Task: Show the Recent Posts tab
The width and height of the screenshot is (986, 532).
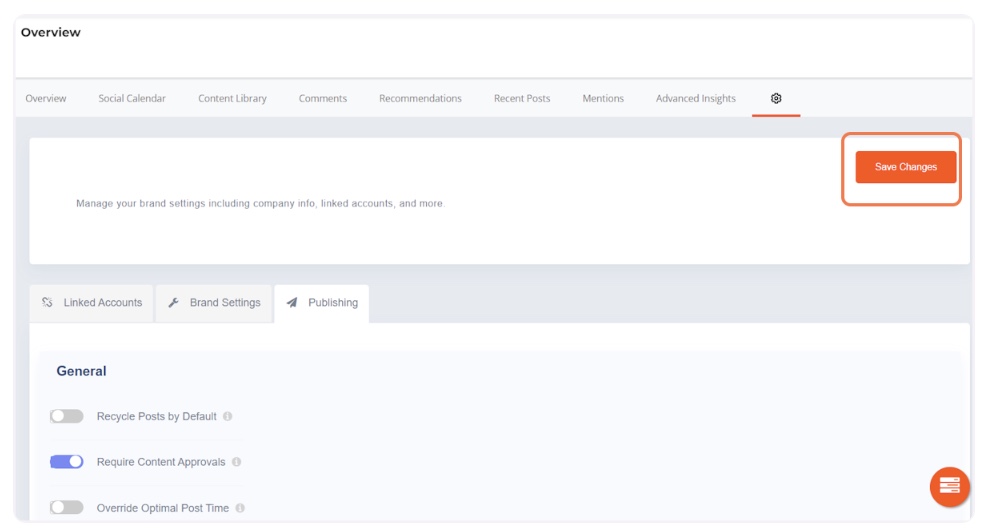Action: 522,98
